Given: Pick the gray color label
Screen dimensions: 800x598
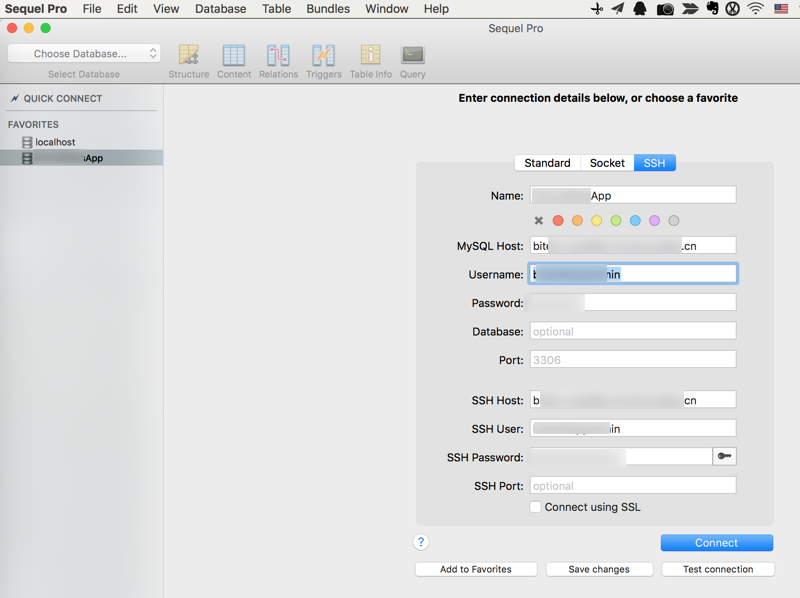Looking at the screenshot, I should [x=674, y=220].
